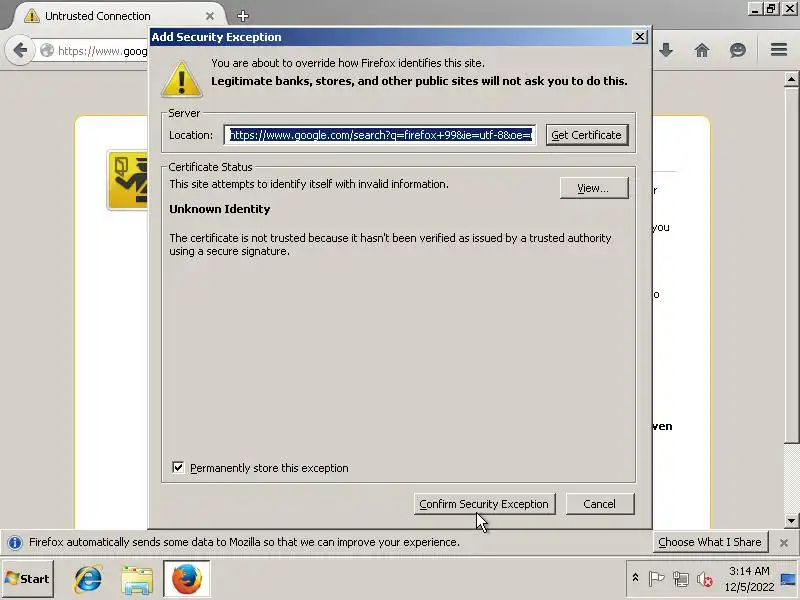
Task: Open the Firefox downloads arrow icon
Action: [666, 50]
